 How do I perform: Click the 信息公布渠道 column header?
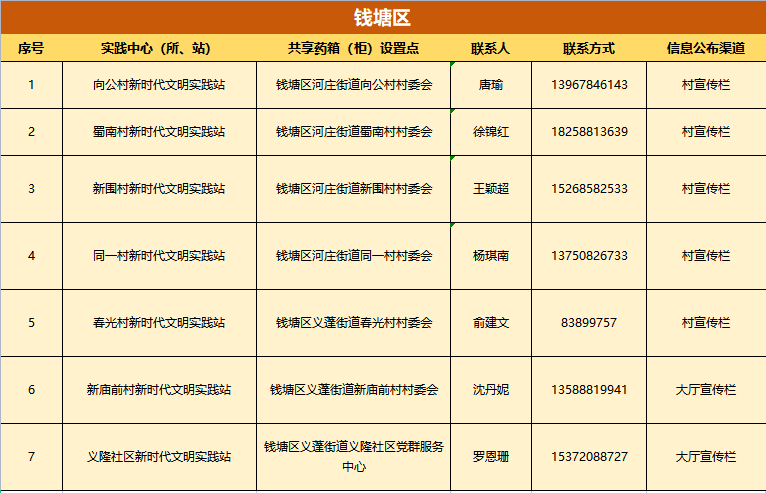click(706, 48)
